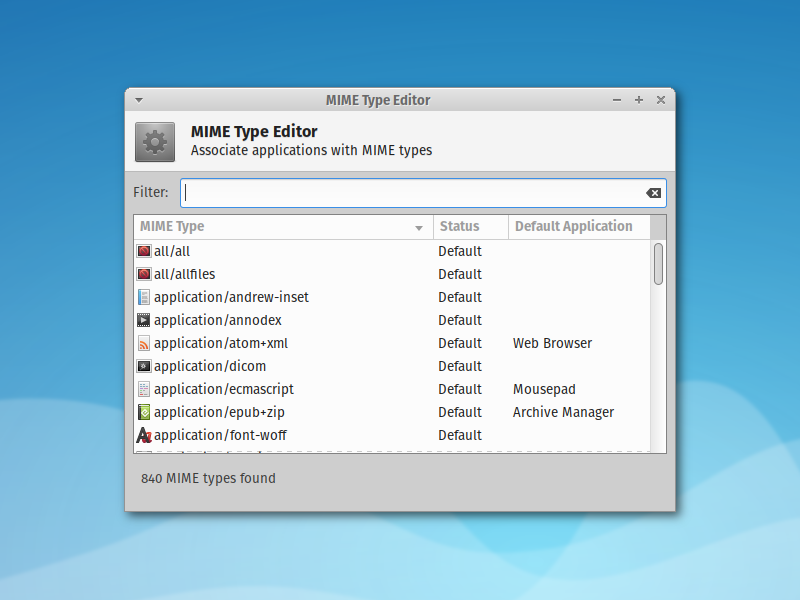Click the icon beside application/annodex
The width and height of the screenshot is (800, 600).
[x=143, y=320]
